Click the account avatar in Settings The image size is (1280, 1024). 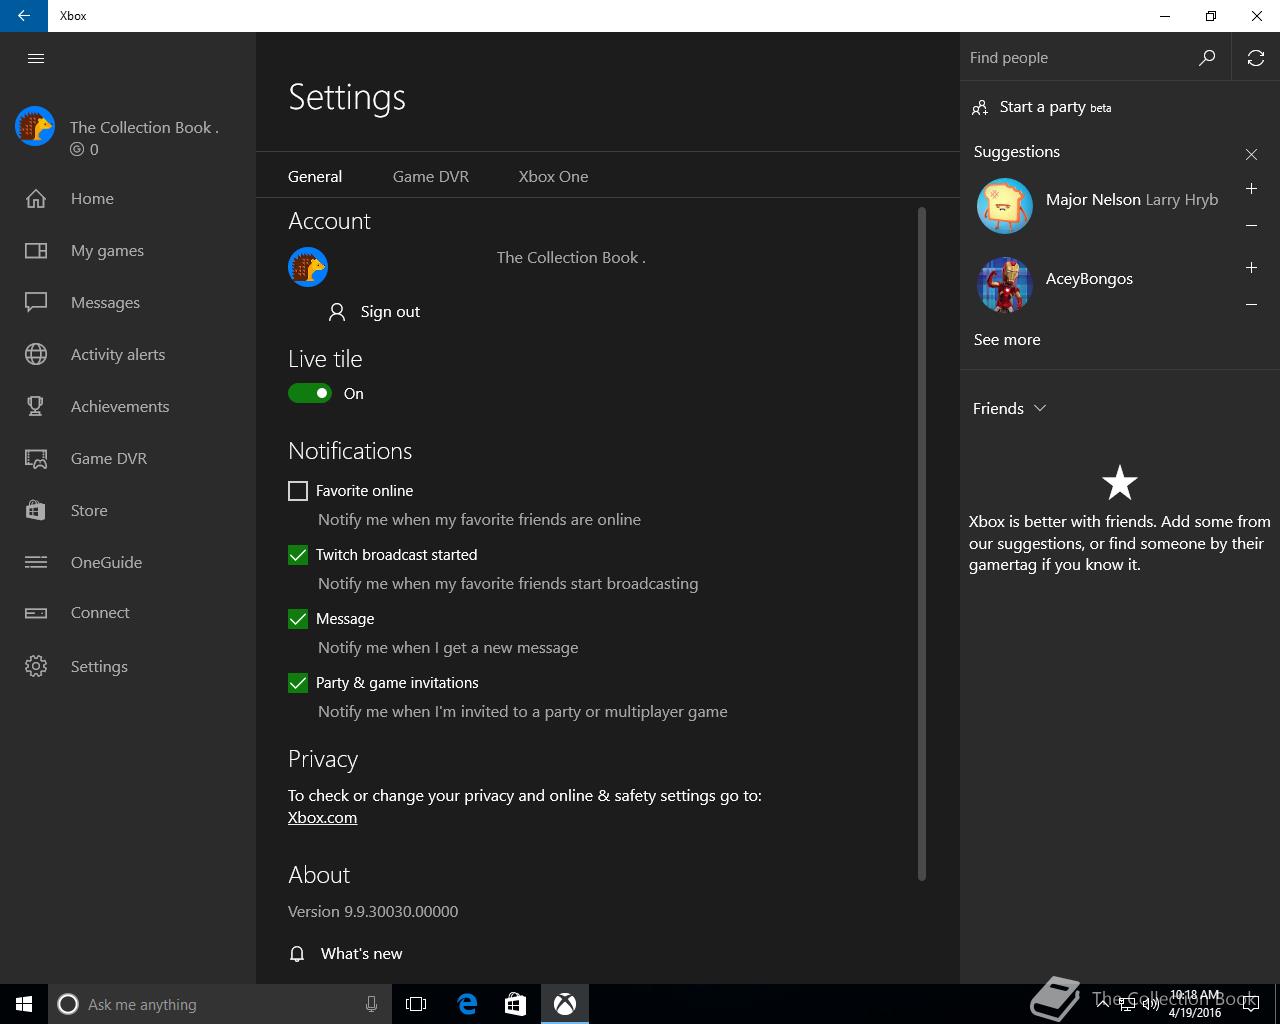click(308, 267)
